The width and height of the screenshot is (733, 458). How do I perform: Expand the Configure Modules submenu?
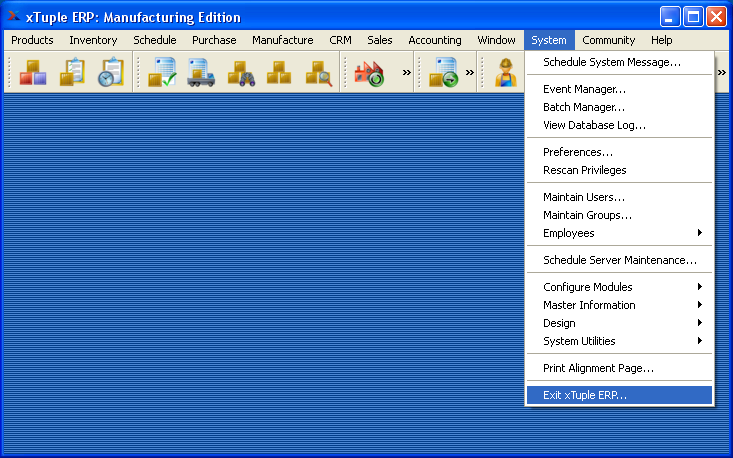(619, 287)
